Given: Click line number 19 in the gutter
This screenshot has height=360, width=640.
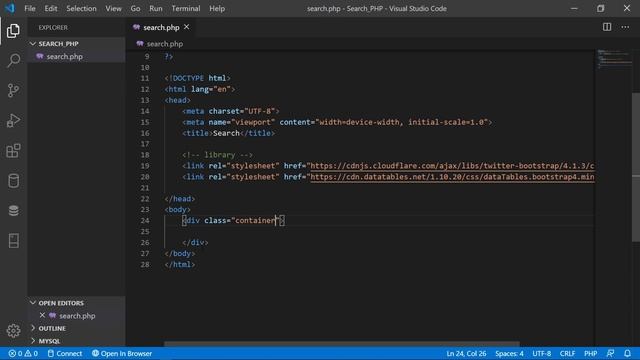Looking at the screenshot, I should 145,166.
